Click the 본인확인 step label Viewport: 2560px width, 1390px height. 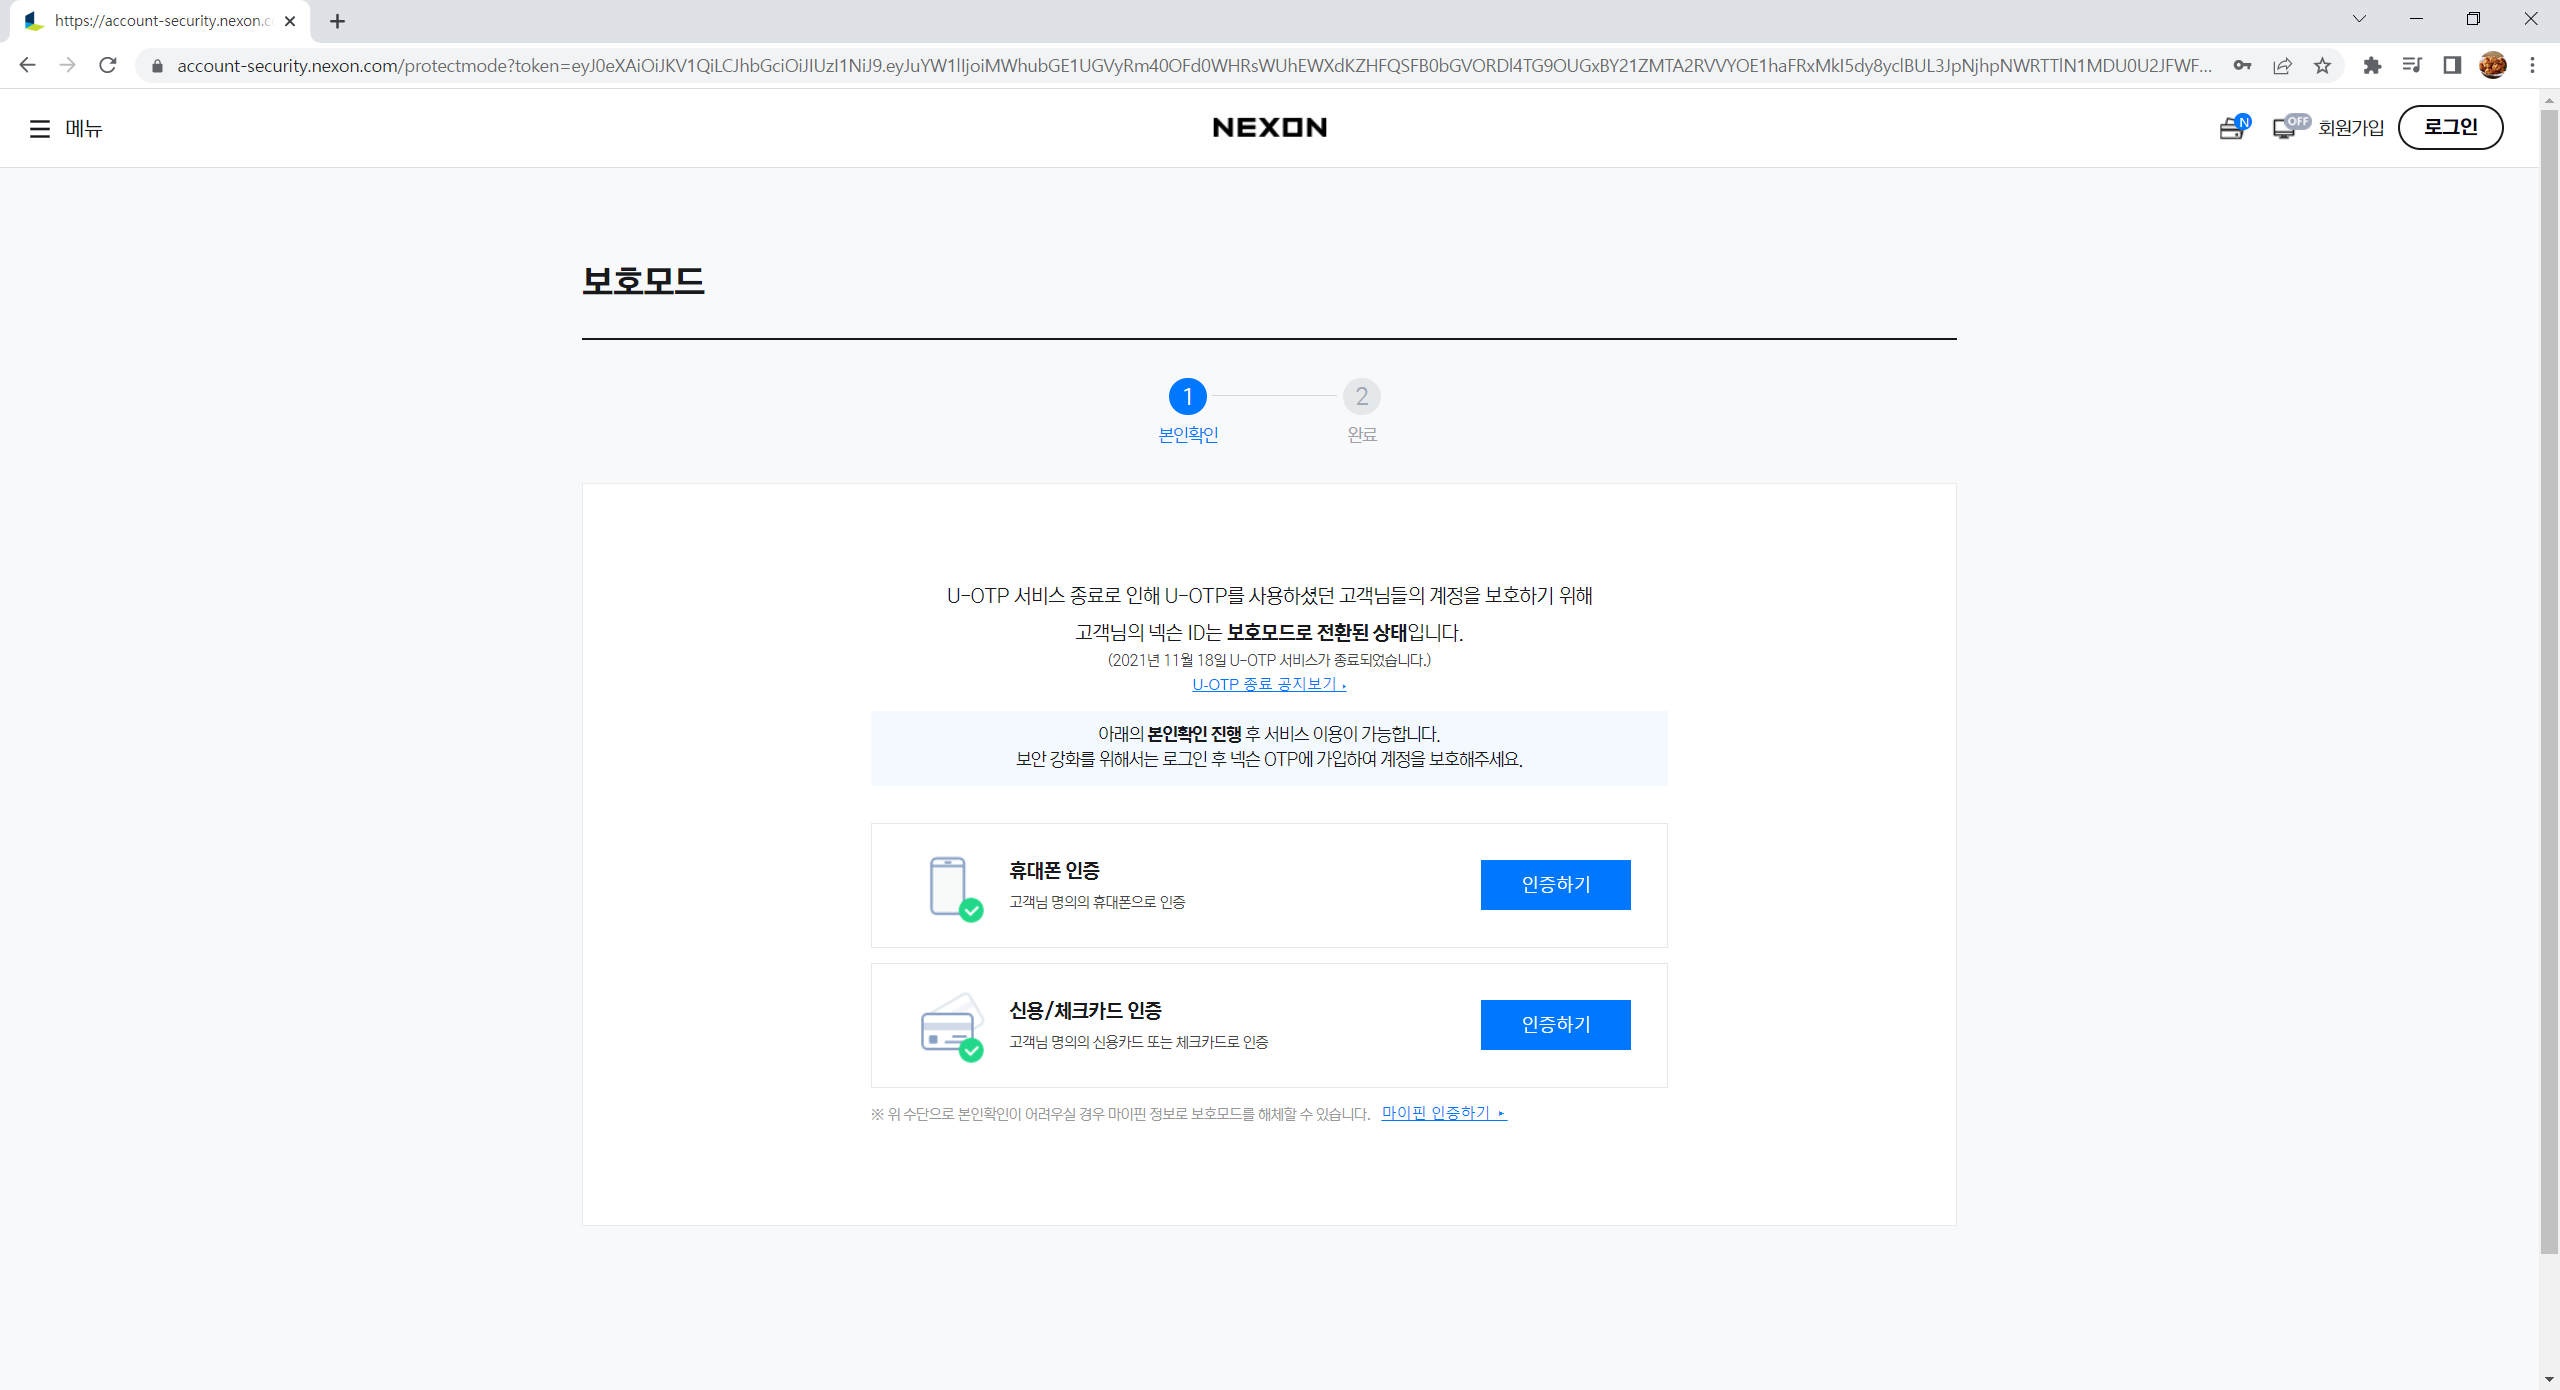tap(1187, 435)
